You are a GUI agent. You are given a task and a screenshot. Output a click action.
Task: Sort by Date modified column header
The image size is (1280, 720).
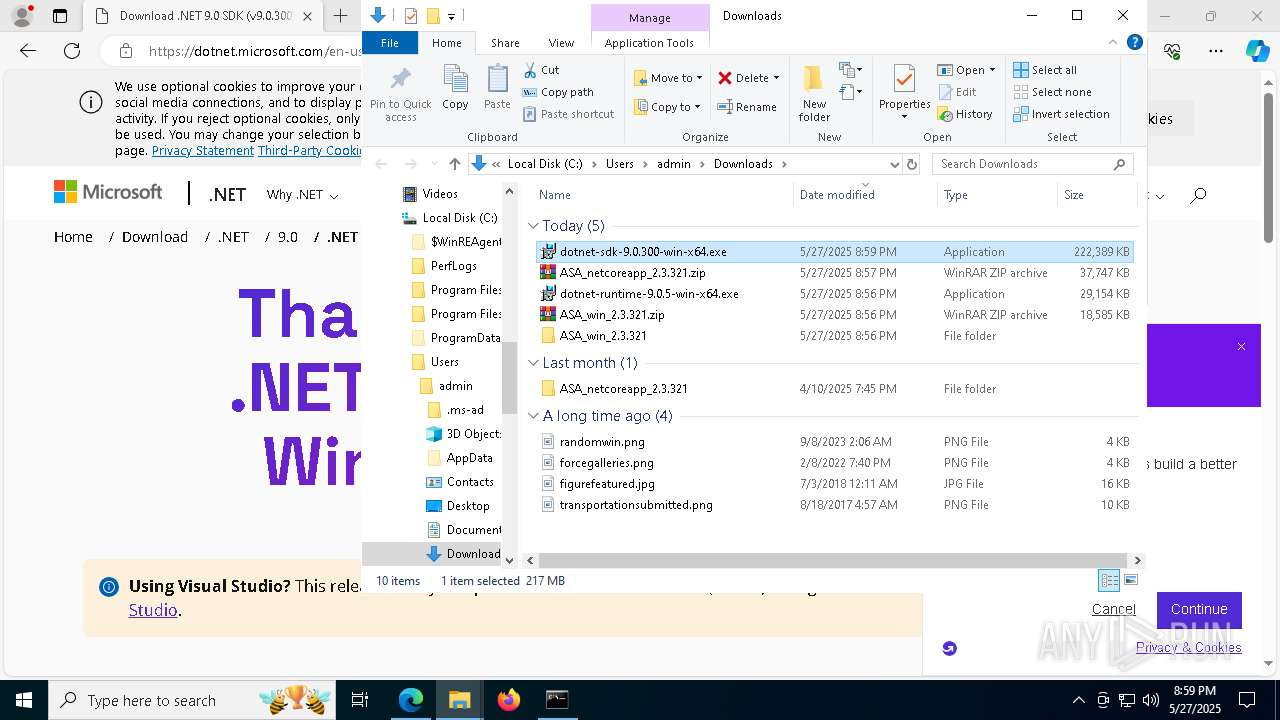click(863, 195)
